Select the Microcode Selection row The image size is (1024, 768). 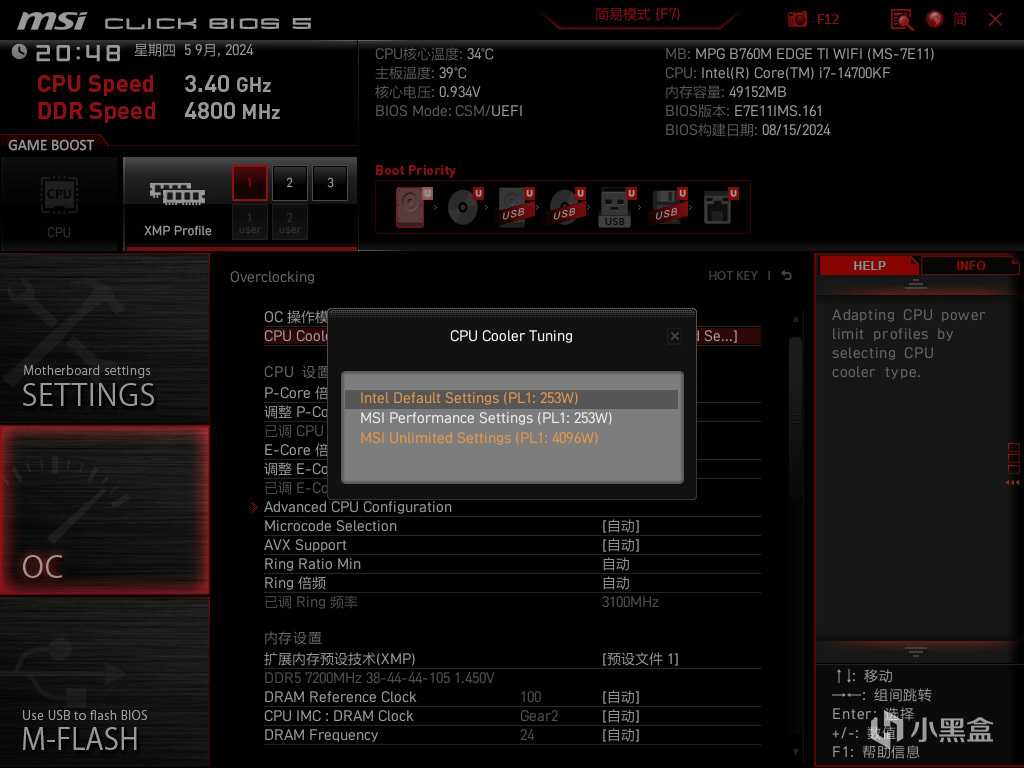tap(512, 526)
